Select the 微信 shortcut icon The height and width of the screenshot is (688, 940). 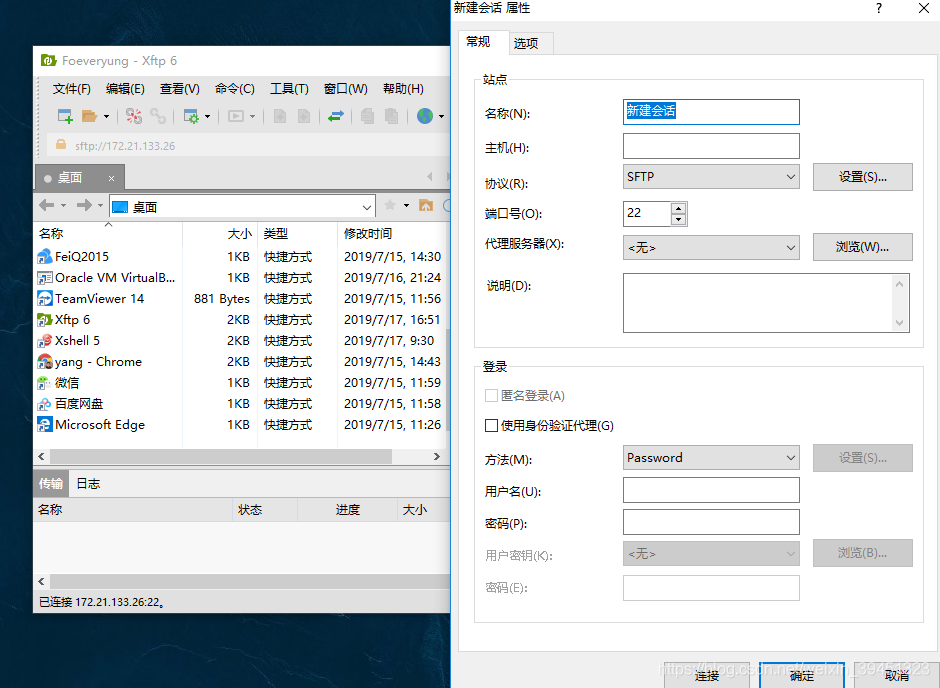pyautogui.click(x=45, y=382)
